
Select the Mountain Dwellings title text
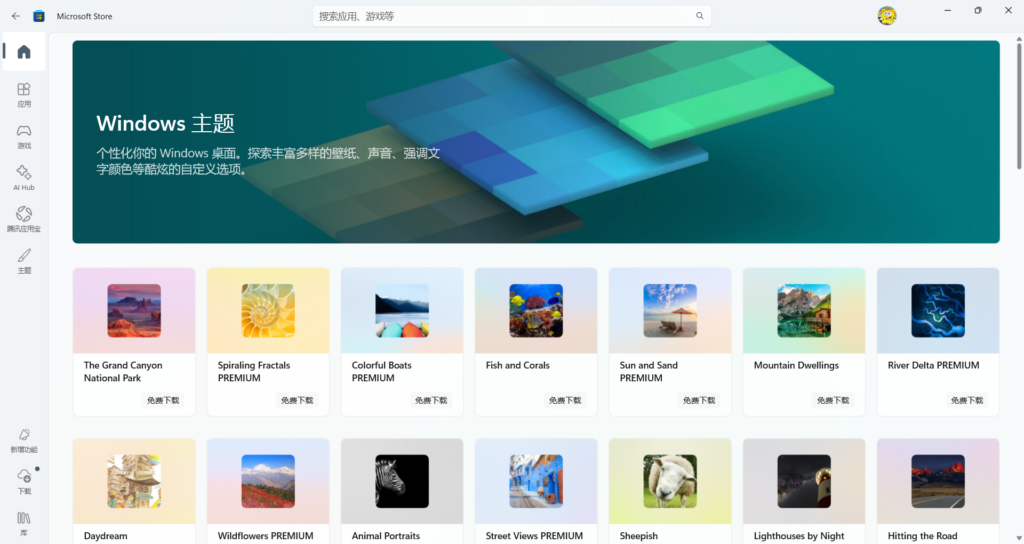click(796, 365)
